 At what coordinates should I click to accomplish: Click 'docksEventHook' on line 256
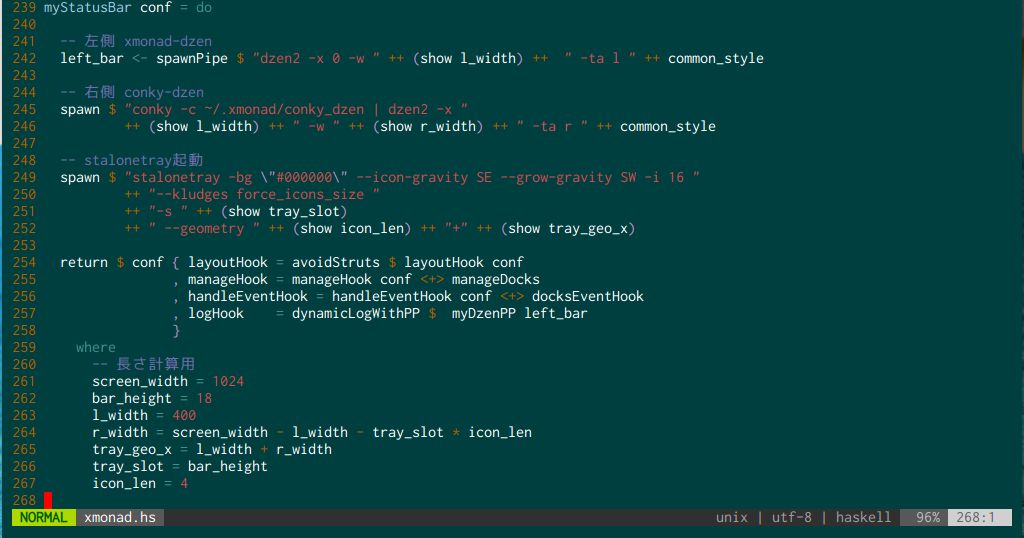click(588, 296)
